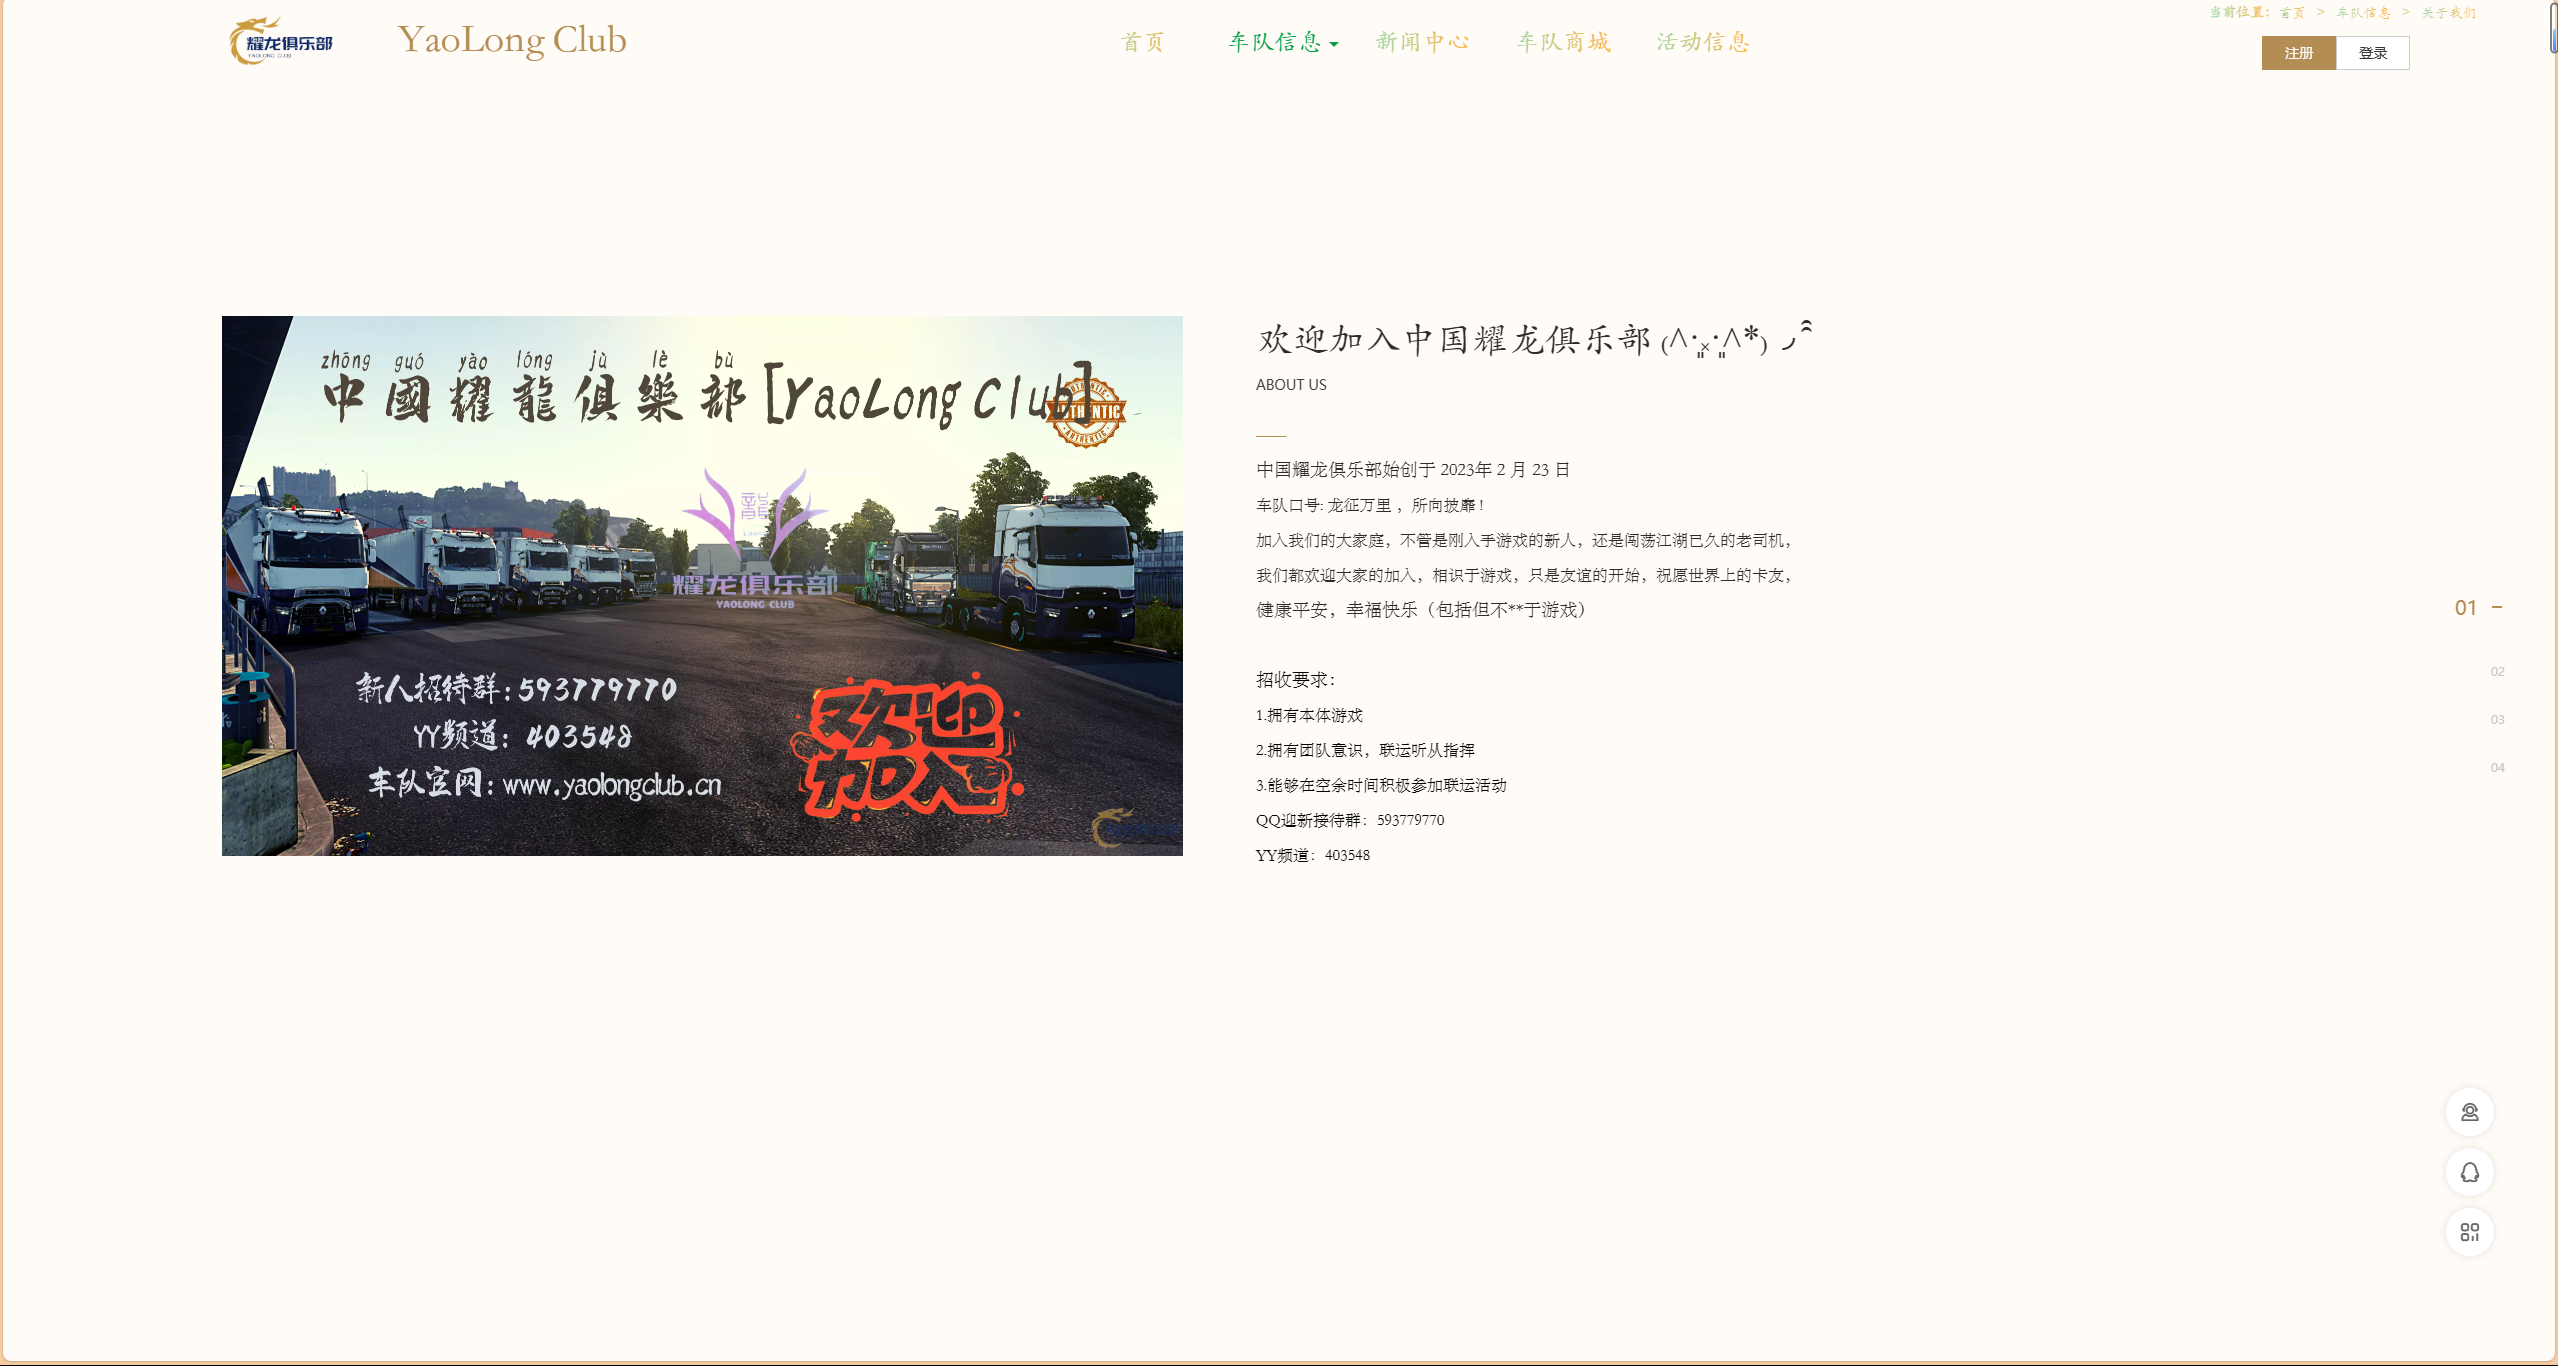The height and width of the screenshot is (1366, 2558).
Task: Click 关于我们 in the breadcrumb
Action: point(2448,13)
